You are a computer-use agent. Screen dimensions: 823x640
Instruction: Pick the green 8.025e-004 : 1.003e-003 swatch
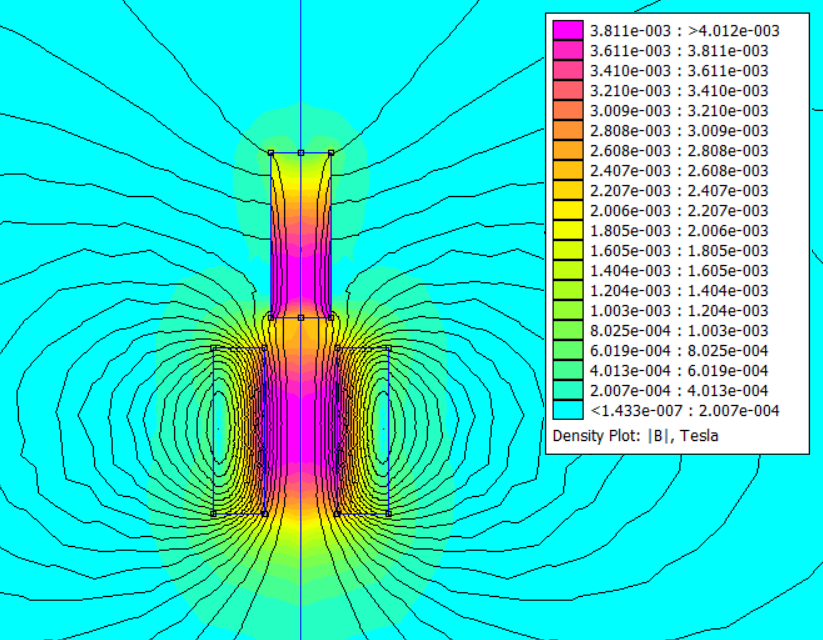(567, 330)
